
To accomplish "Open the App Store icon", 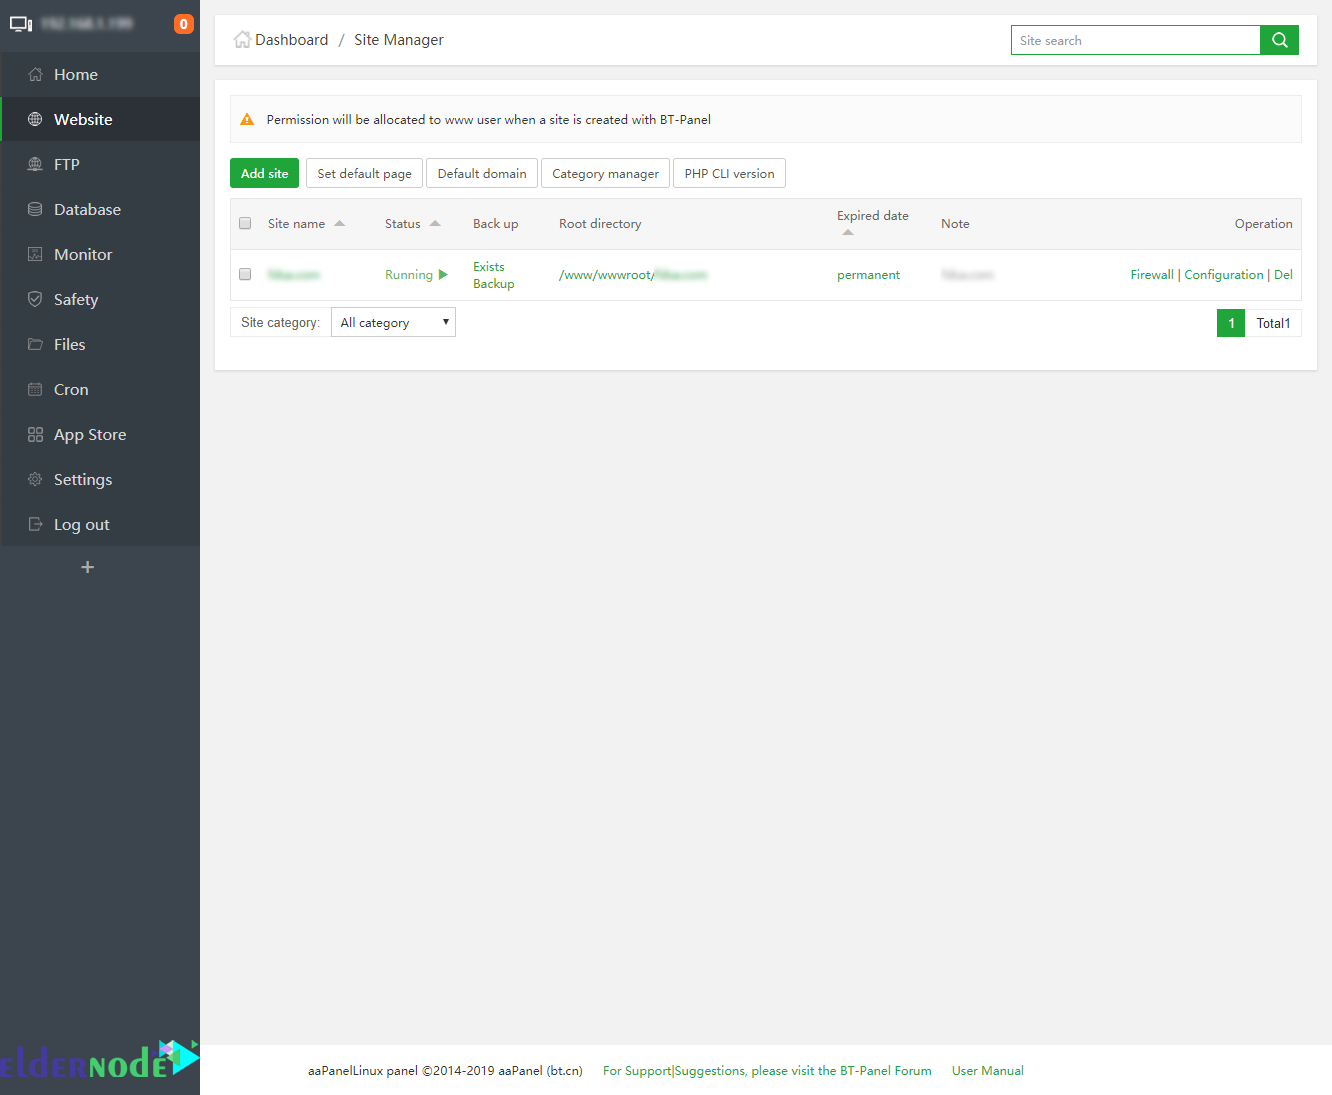I will [36, 434].
